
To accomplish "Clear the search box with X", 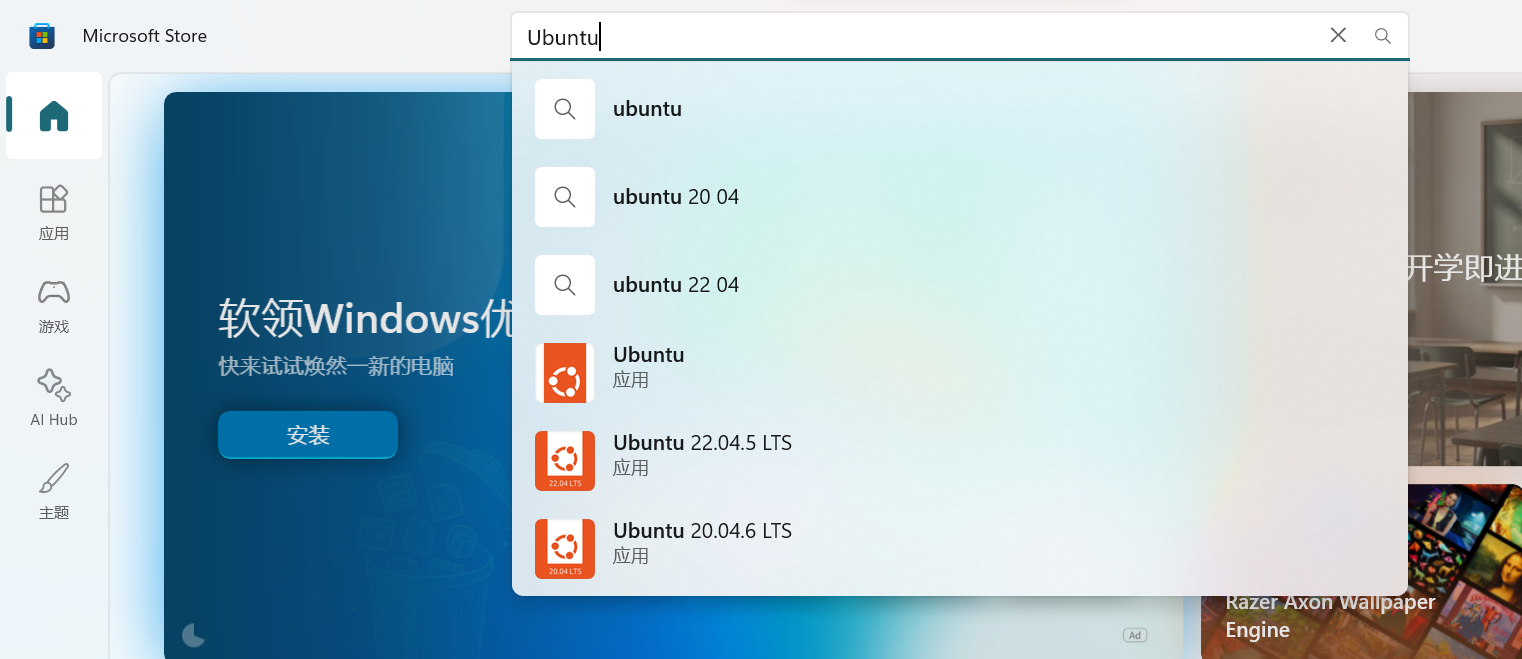I will (x=1338, y=36).
